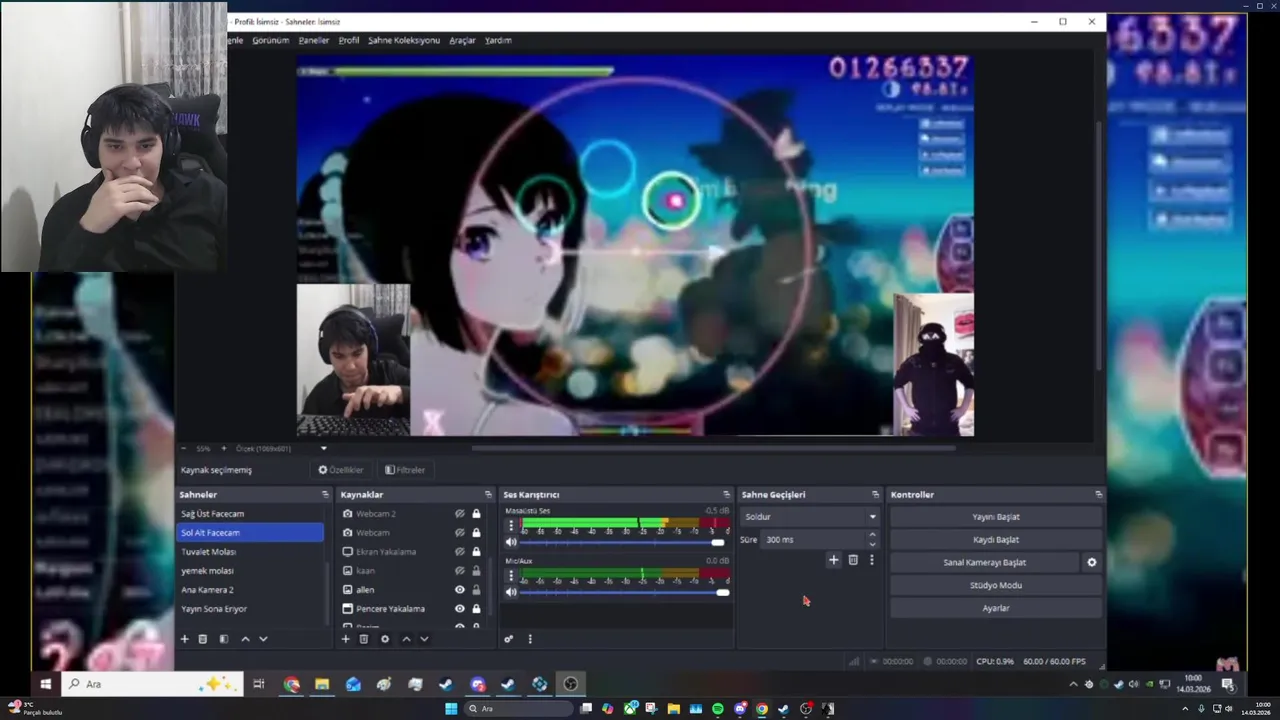Show the Ekran Yakalama source
The height and width of the screenshot is (720, 1280).
[x=460, y=551]
